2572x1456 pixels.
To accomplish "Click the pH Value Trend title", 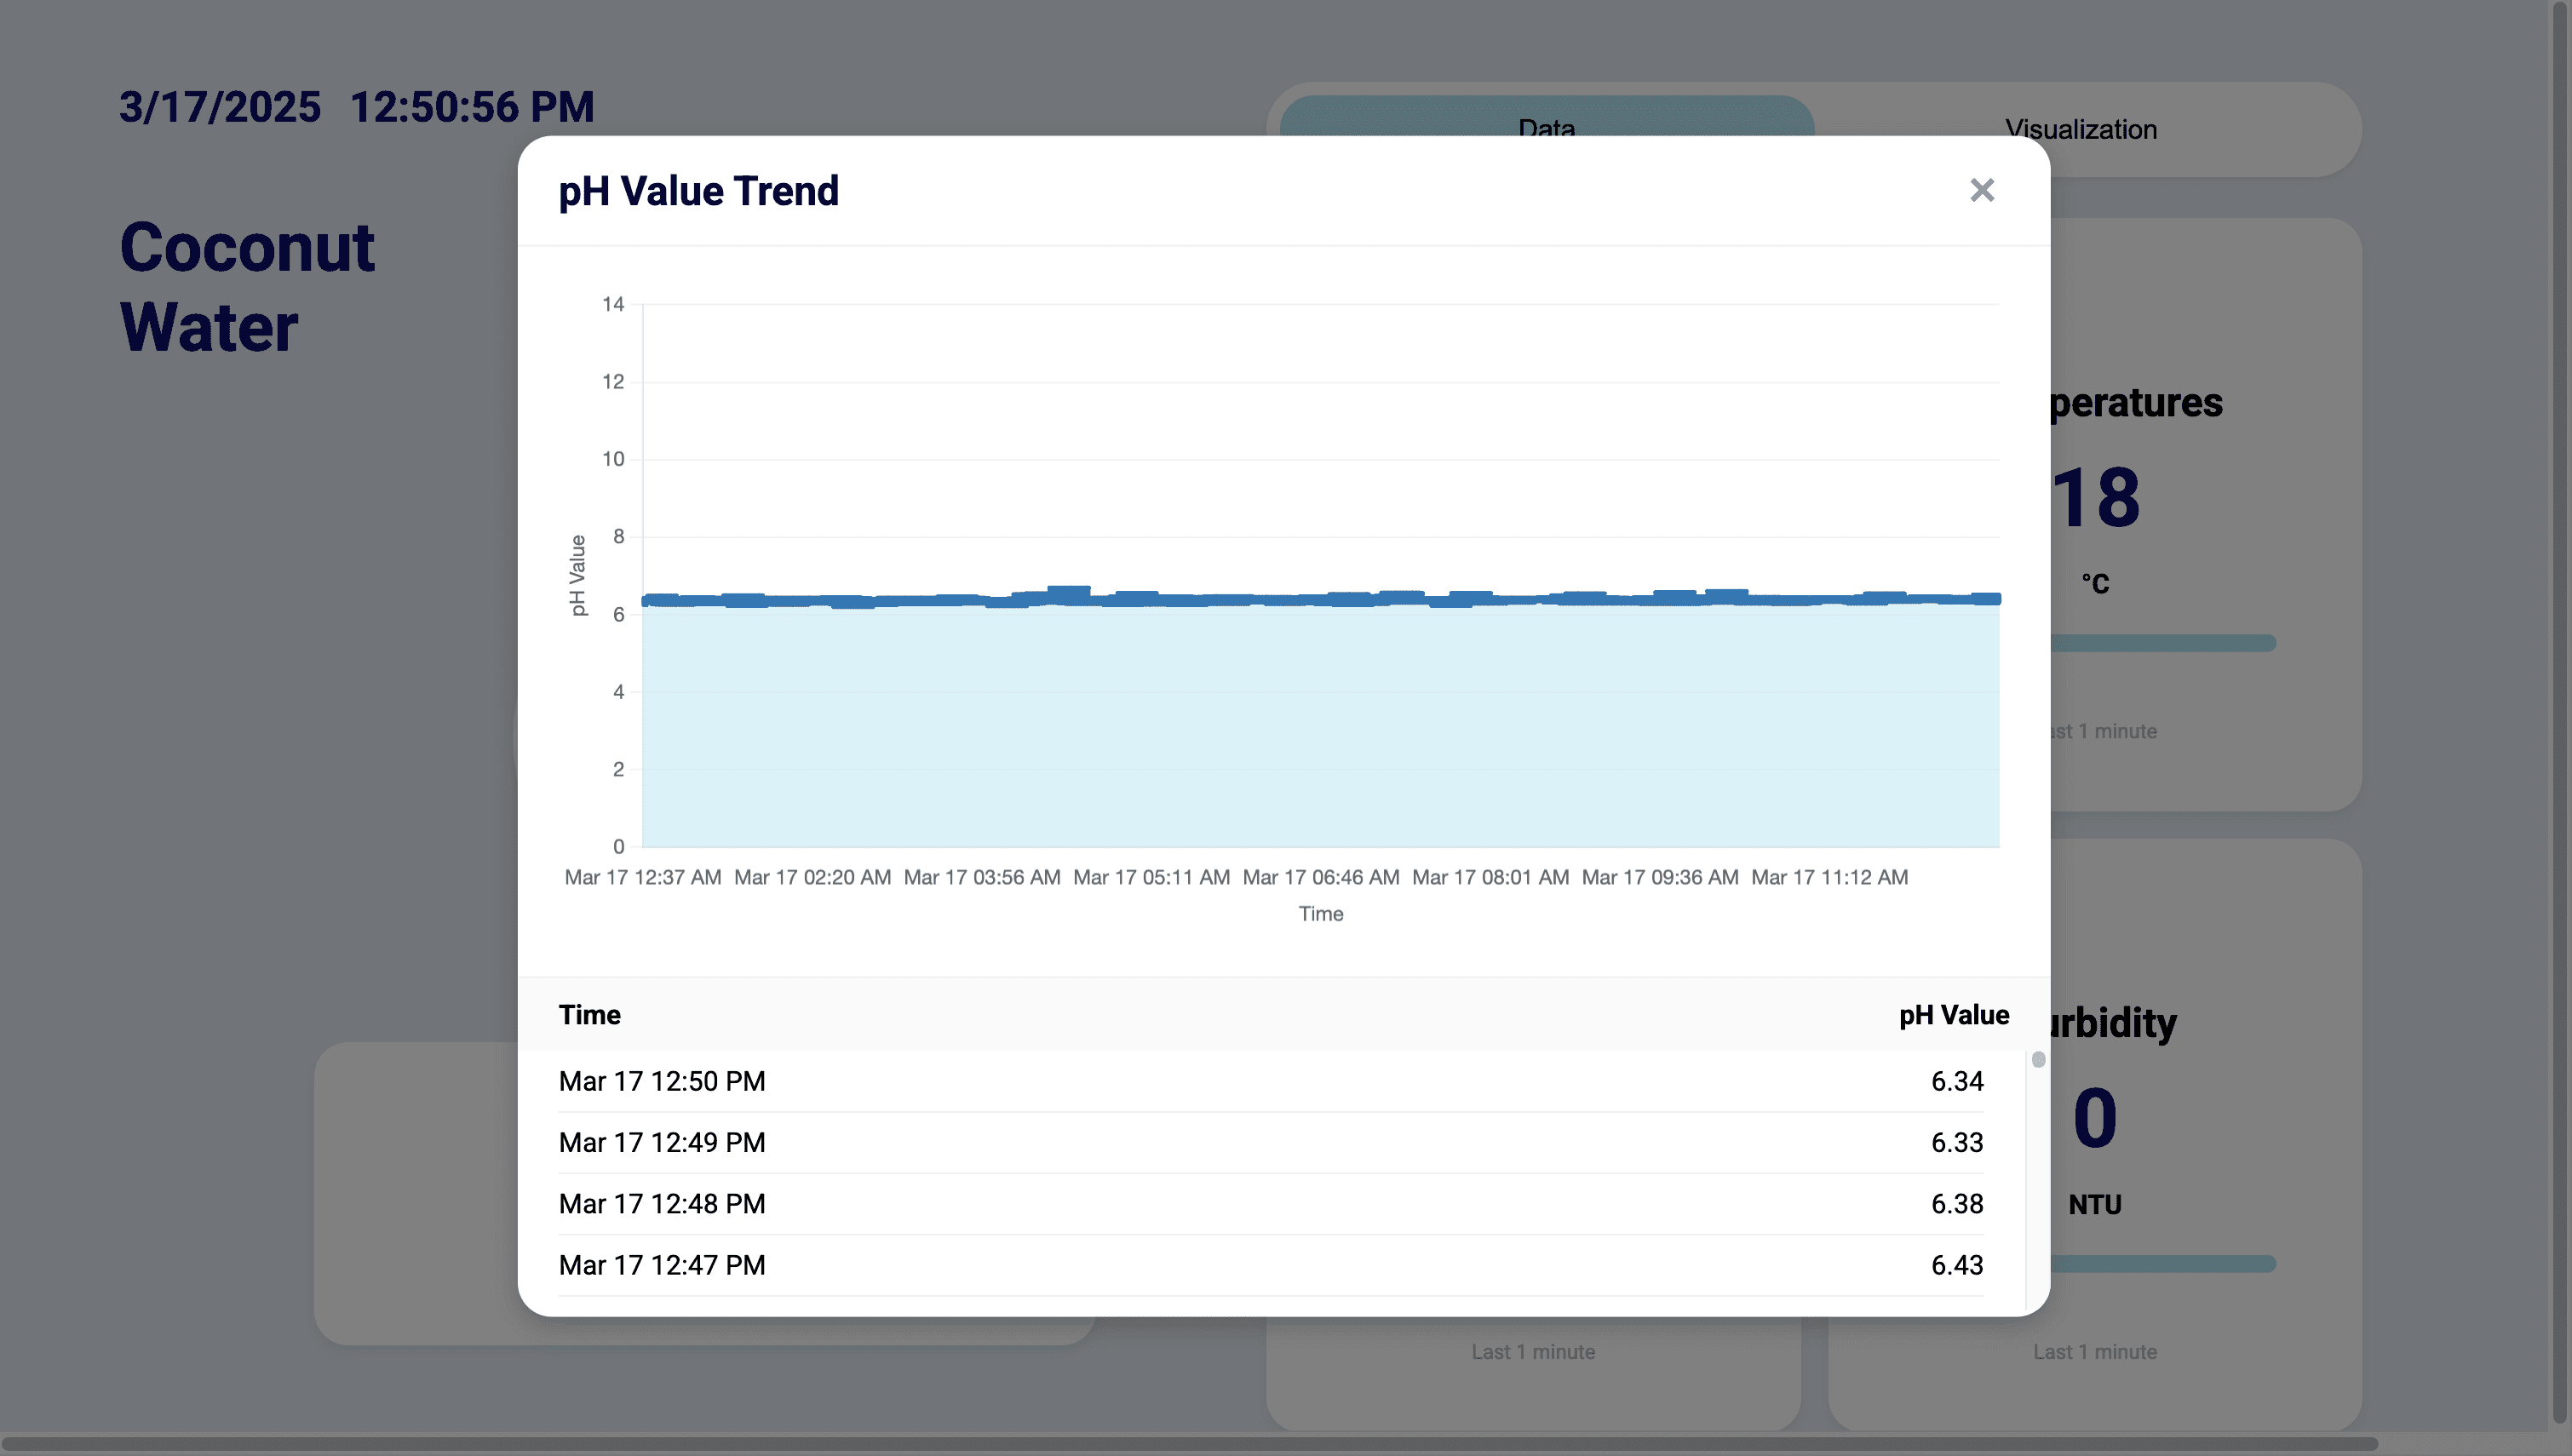I will (x=698, y=191).
